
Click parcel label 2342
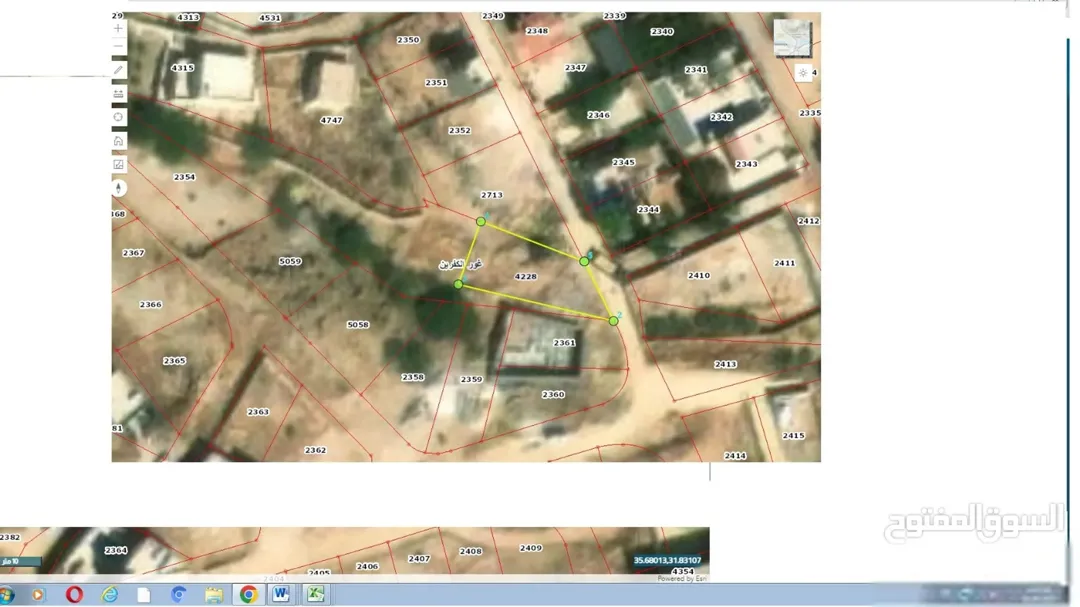tap(721, 116)
